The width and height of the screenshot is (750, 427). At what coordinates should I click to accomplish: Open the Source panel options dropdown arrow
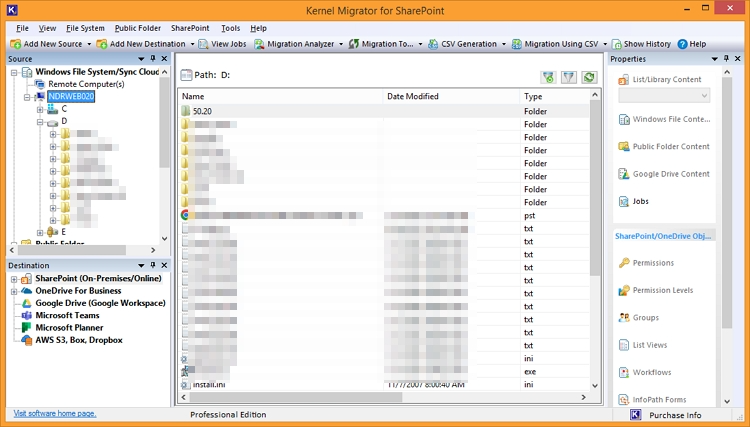[x=141, y=59]
